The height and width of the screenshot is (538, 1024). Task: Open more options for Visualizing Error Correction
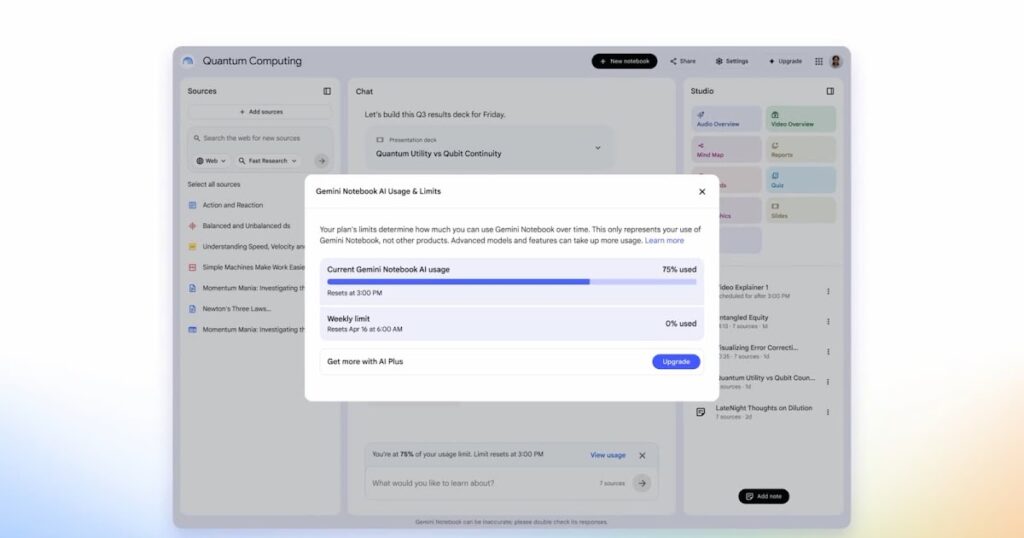pyautogui.click(x=828, y=352)
